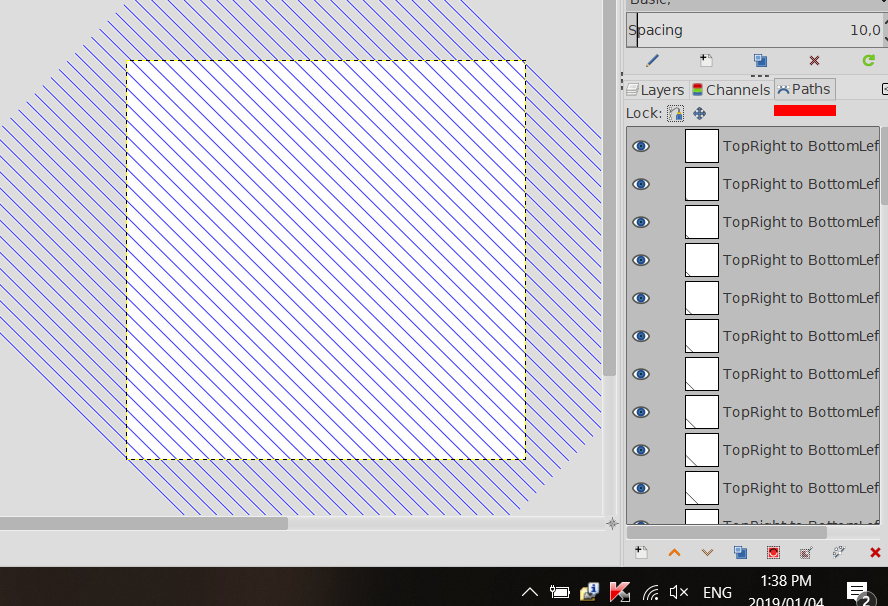
Task: Open the brush editor via pencil icon
Action: 652,60
